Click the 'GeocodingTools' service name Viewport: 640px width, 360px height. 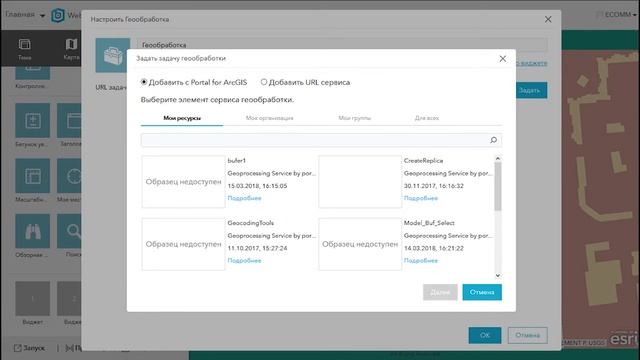251,223
